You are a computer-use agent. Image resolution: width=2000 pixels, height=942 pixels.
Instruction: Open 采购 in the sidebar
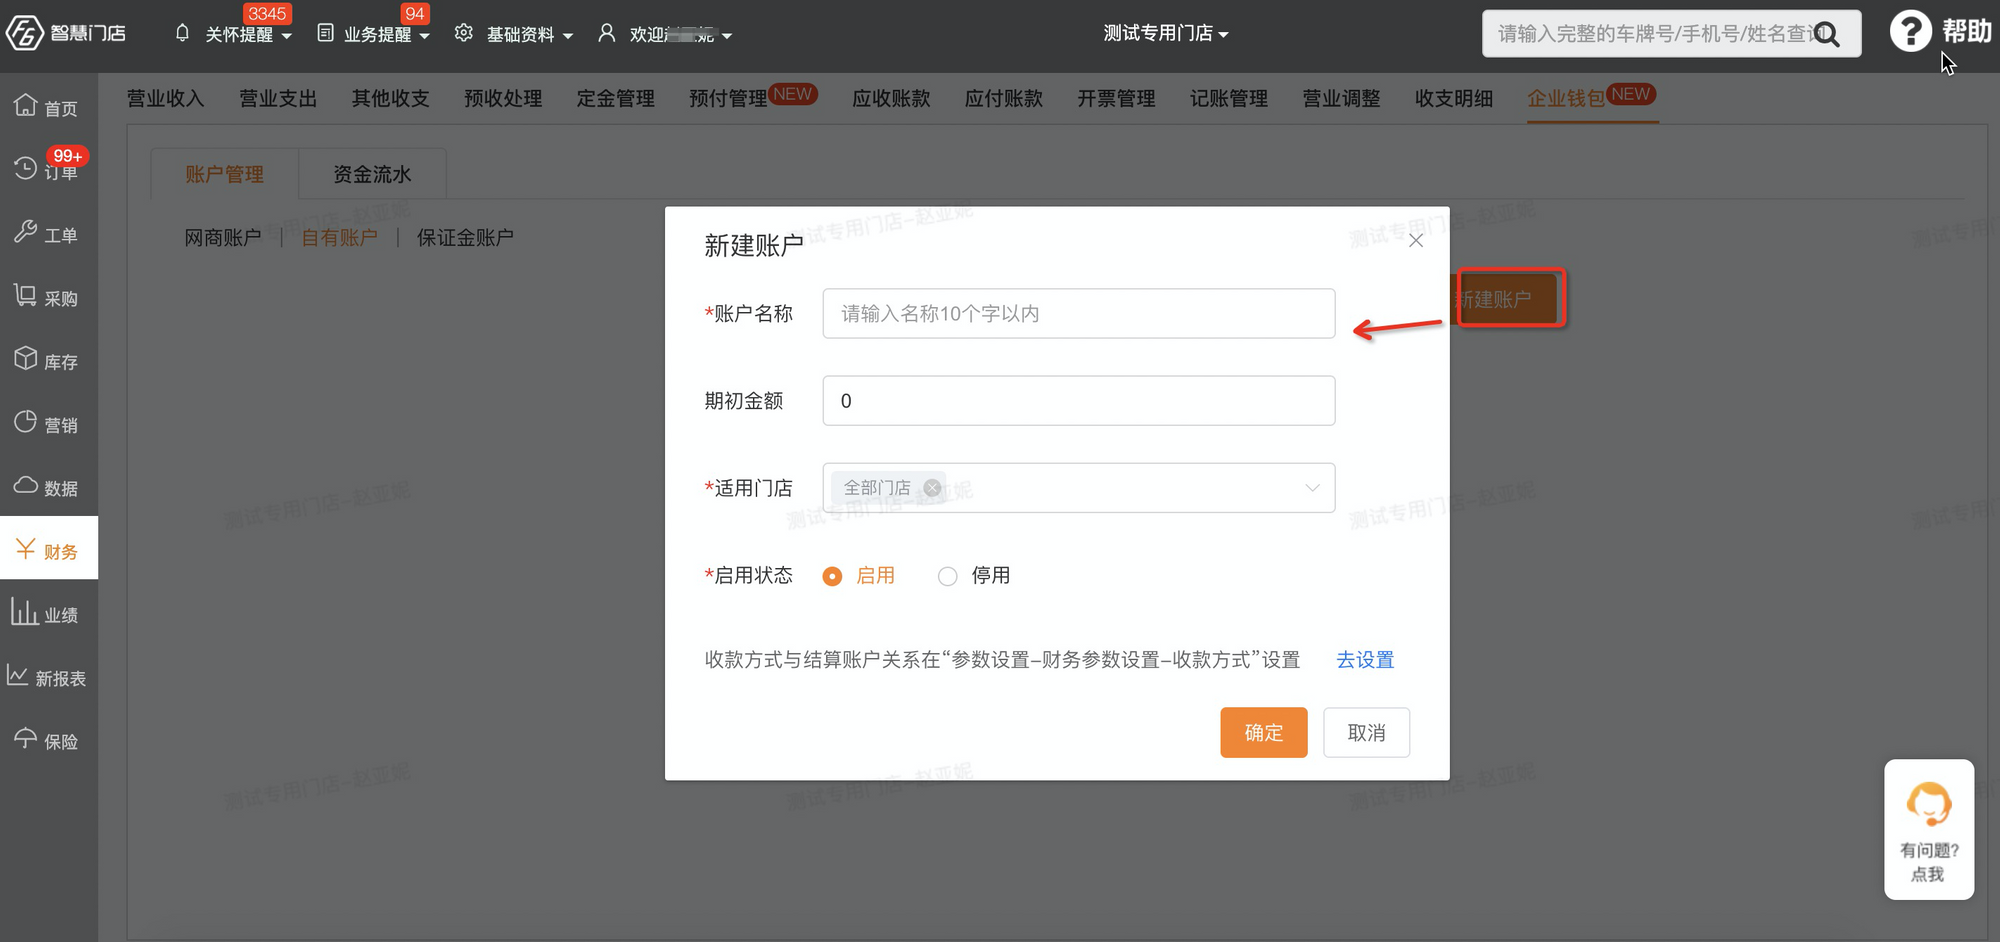48,296
